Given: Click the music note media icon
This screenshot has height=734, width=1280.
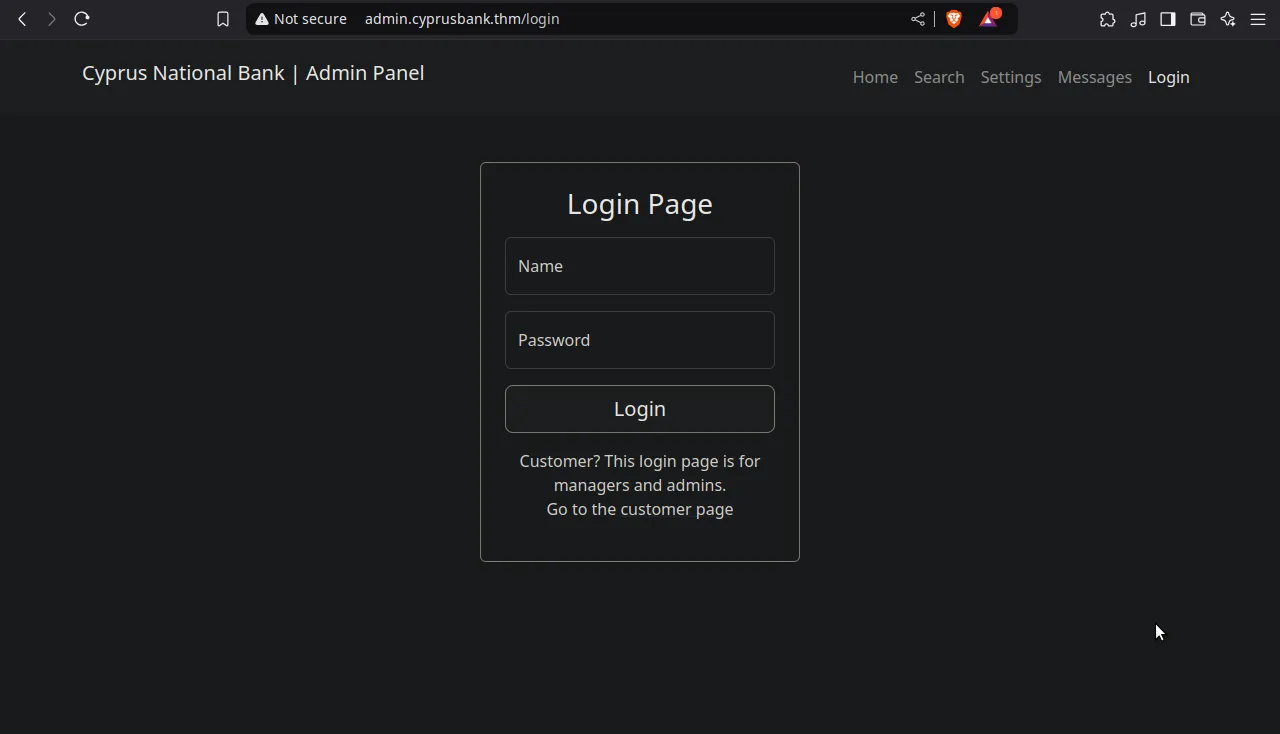Looking at the screenshot, I should coord(1138,19).
